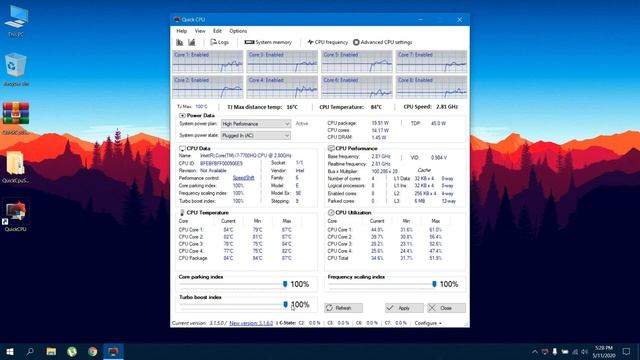
Task: Open the Windows Start menu
Action: [10, 351]
